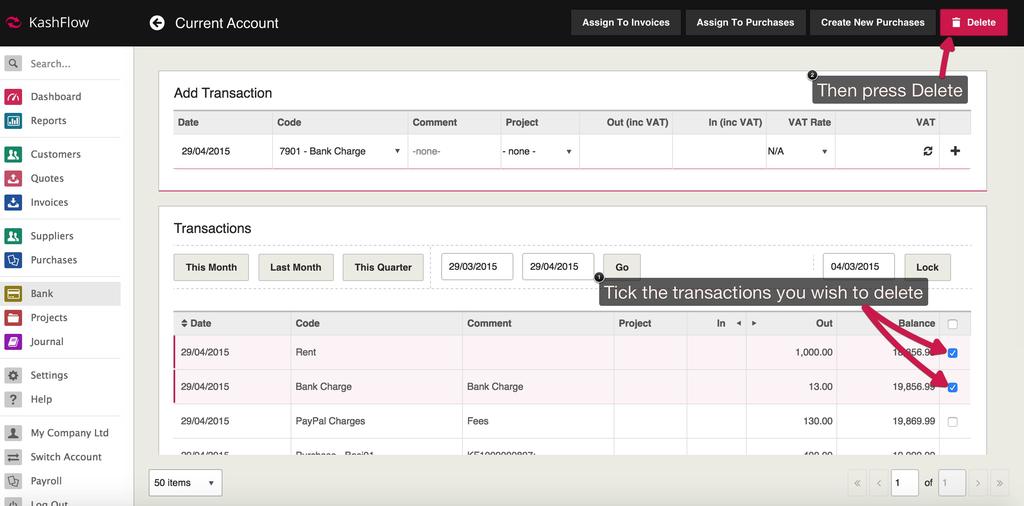Expand the VAT Rate dropdown
Image resolution: width=1024 pixels, height=506 pixels.
pos(798,151)
